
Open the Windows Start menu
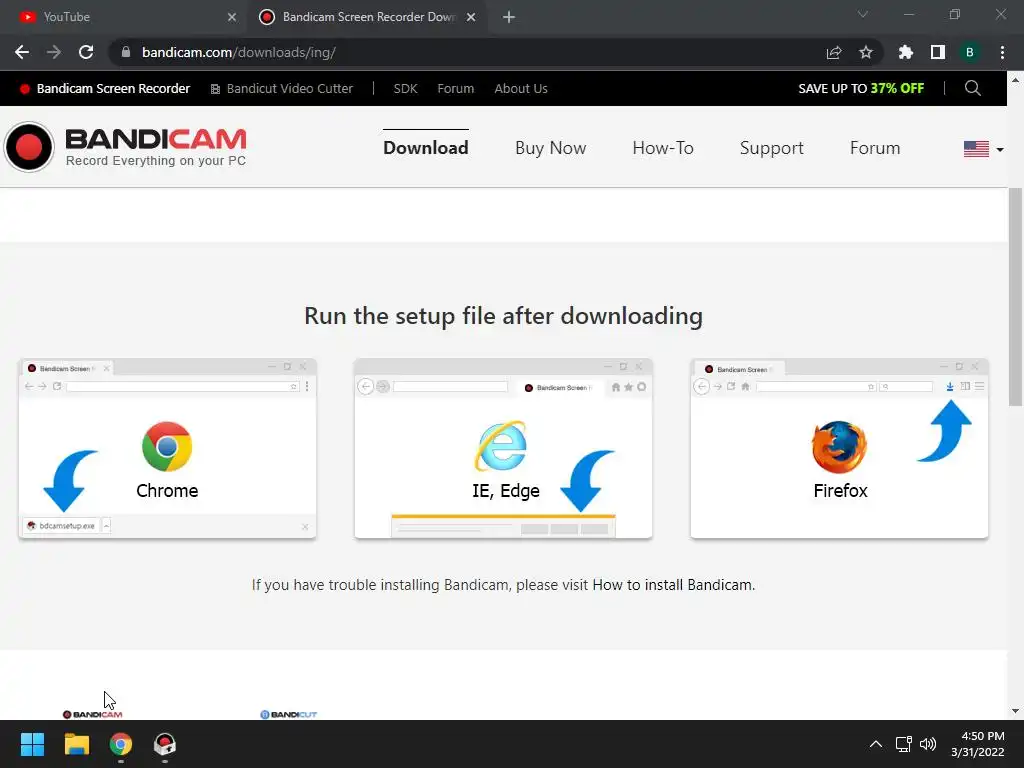pyautogui.click(x=32, y=744)
